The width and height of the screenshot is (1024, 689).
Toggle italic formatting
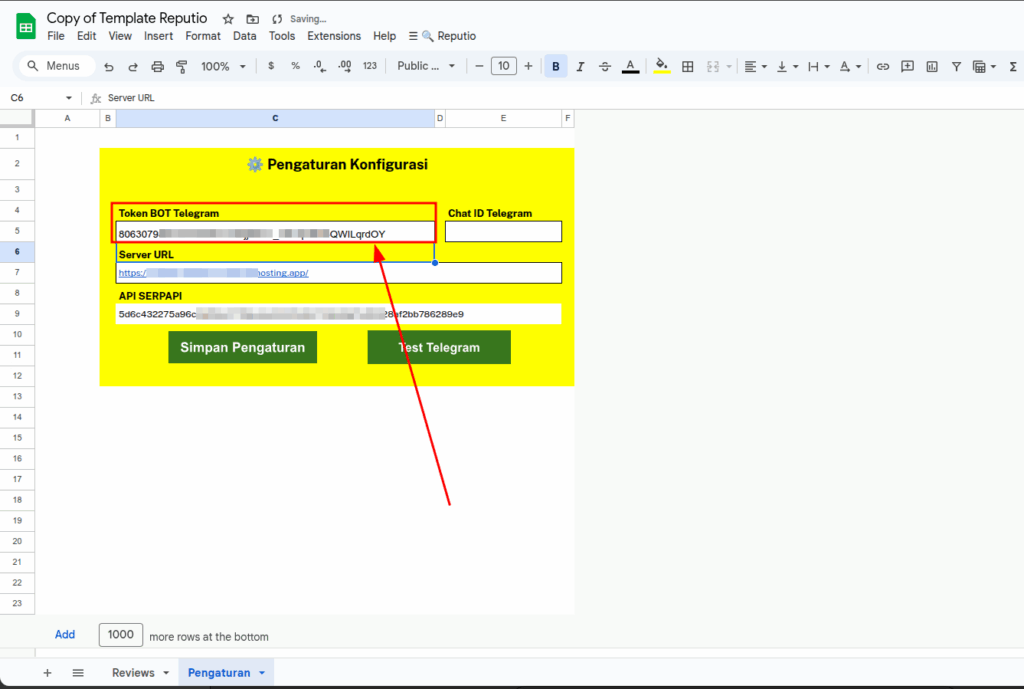pyautogui.click(x=580, y=67)
